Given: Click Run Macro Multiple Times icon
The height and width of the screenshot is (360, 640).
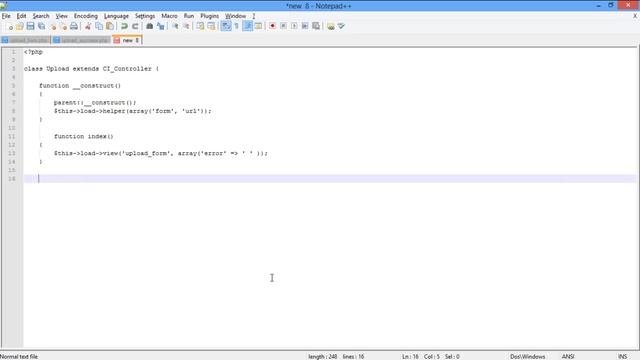Looking at the screenshot, I should pos(305,26).
